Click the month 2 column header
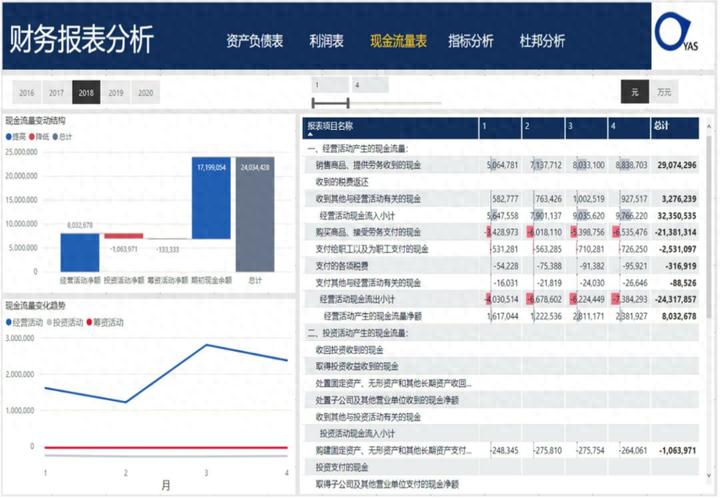The height and width of the screenshot is (499, 720). point(543,128)
